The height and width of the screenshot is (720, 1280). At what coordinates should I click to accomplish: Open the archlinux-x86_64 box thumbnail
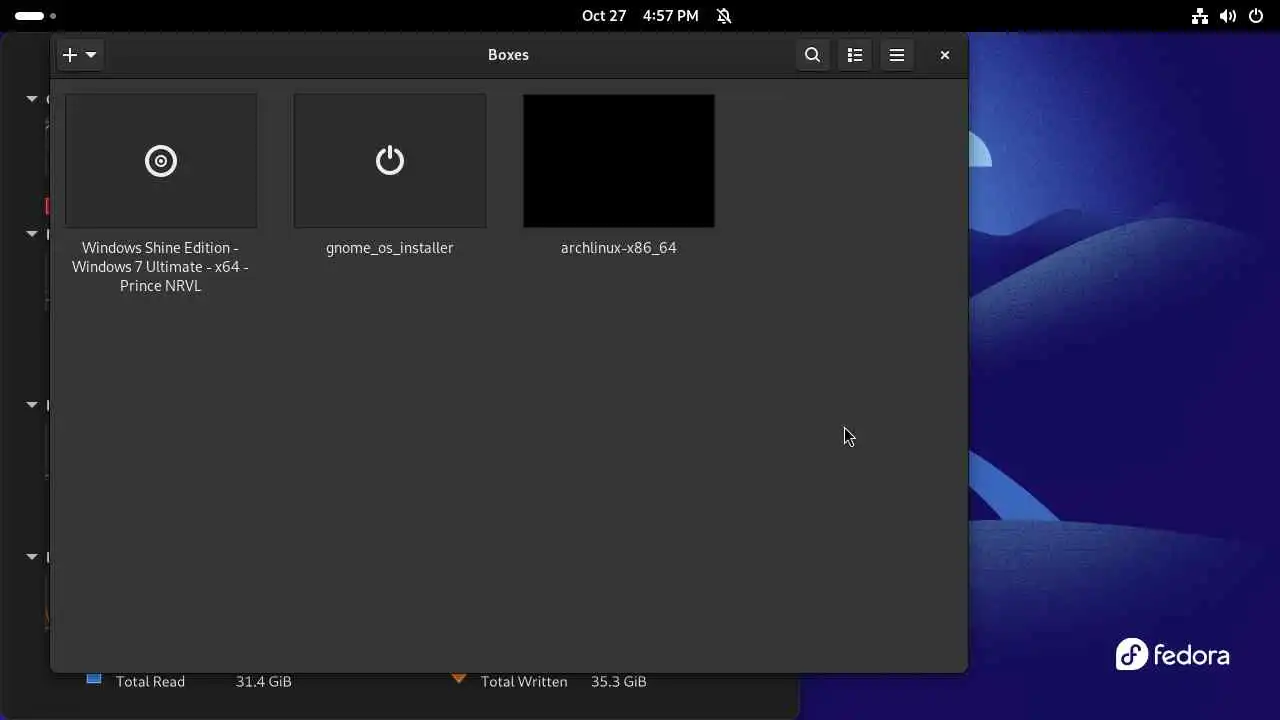coord(619,161)
